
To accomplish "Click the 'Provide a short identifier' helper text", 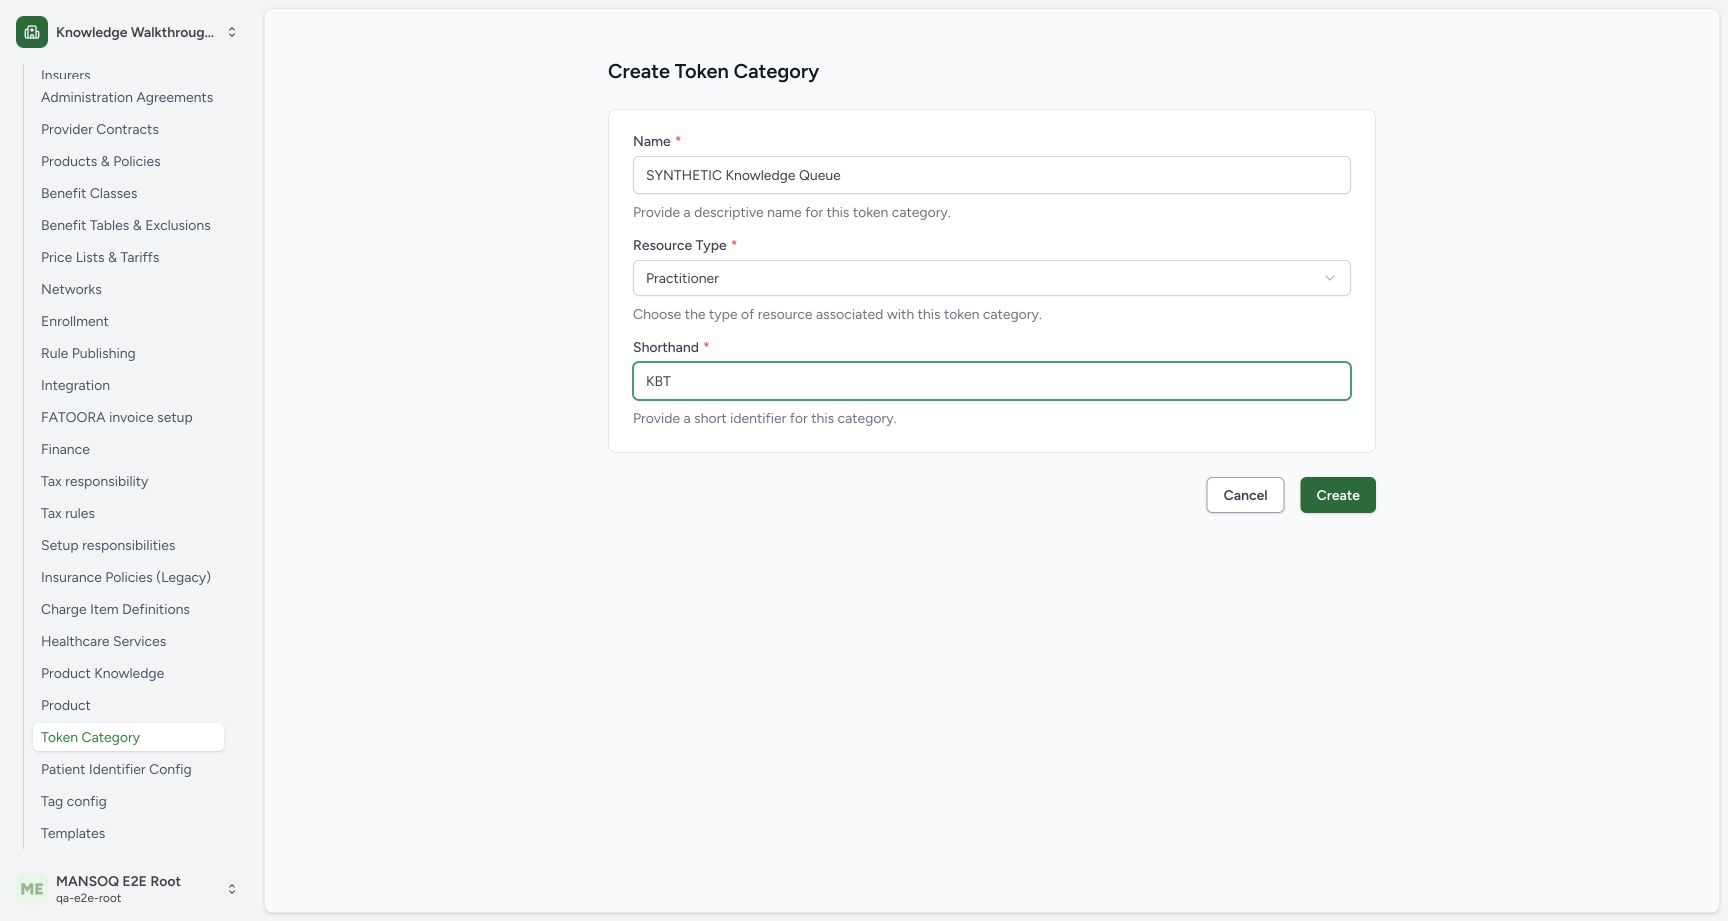I will pos(765,418).
